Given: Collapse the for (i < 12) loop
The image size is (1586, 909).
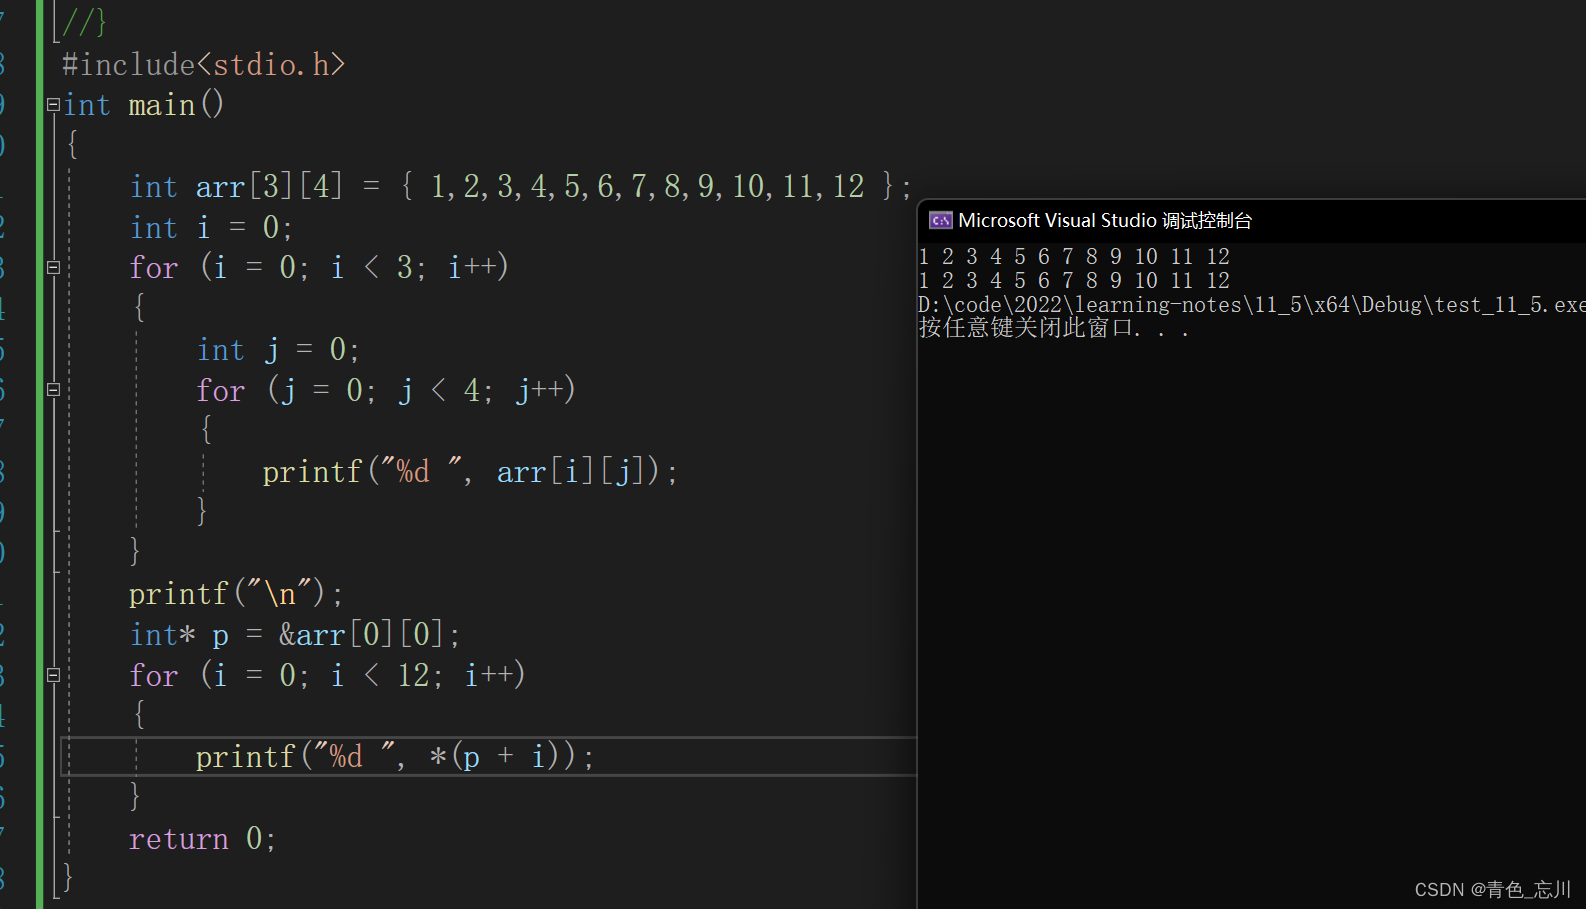Looking at the screenshot, I should click(53, 675).
